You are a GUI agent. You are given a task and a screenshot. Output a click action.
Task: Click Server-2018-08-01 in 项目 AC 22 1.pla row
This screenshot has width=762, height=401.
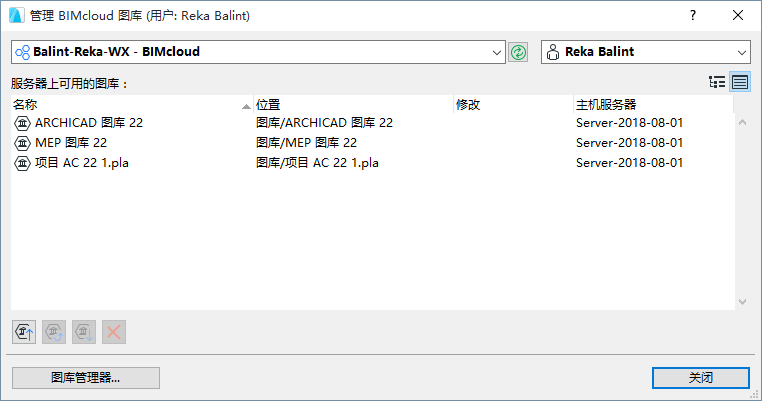(x=629, y=162)
